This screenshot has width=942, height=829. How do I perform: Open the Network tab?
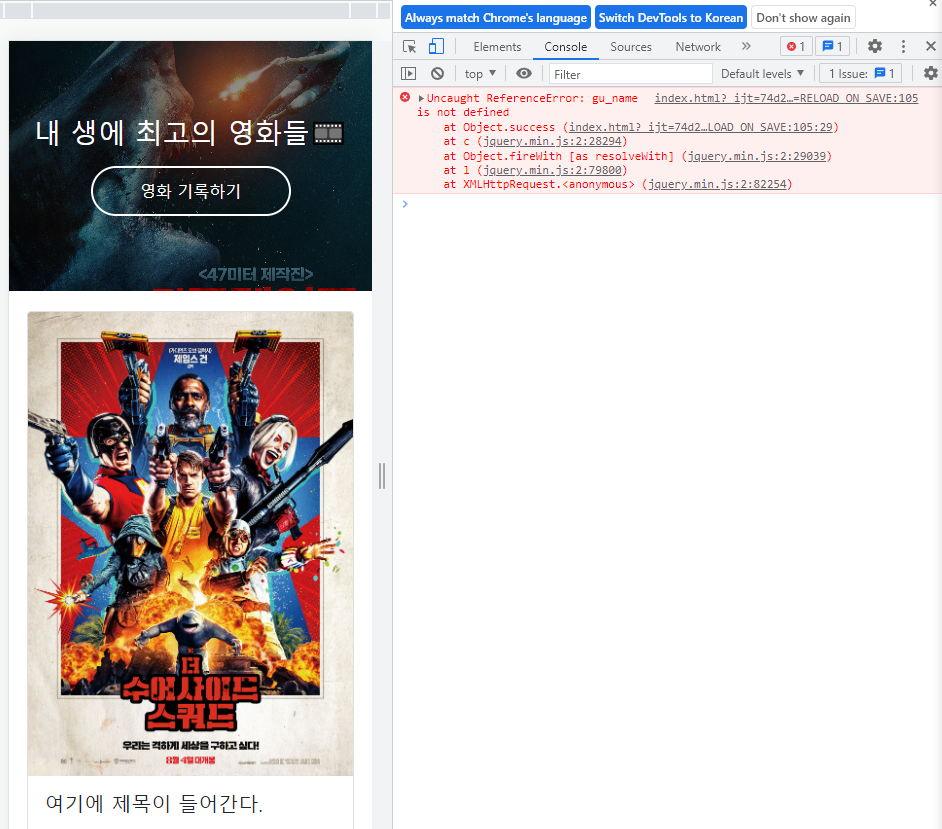(x=697, y=47)
